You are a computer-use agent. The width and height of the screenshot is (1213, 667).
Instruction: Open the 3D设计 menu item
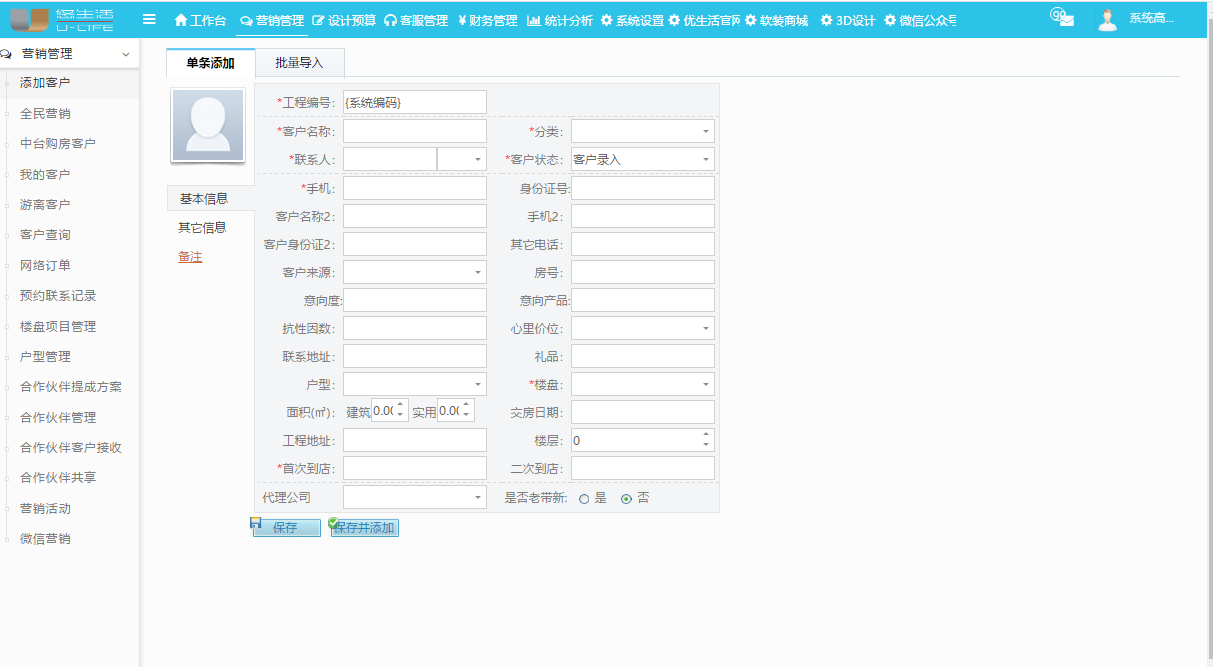pos(856,17)
